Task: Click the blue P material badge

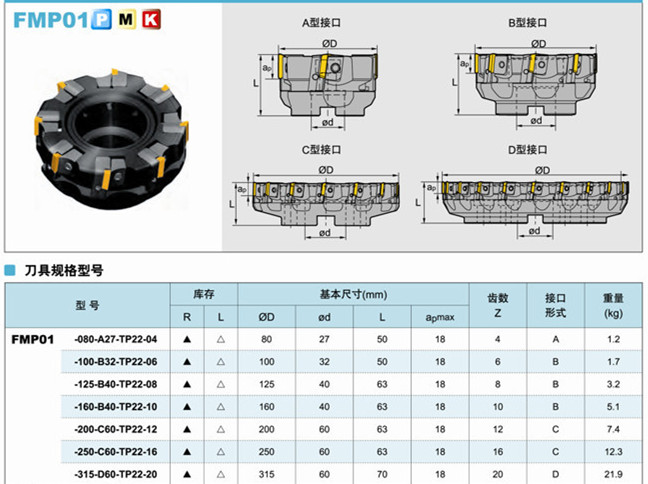Action: (101, 19)
